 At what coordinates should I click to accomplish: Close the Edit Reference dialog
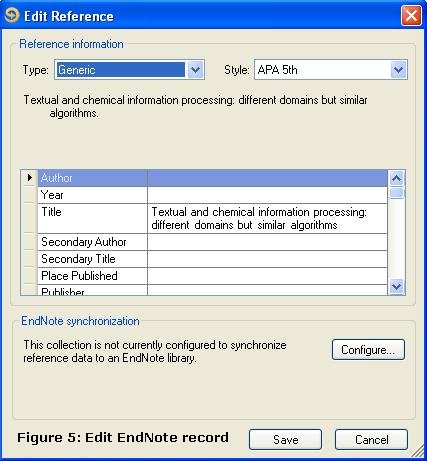click(x=411, y=16)
